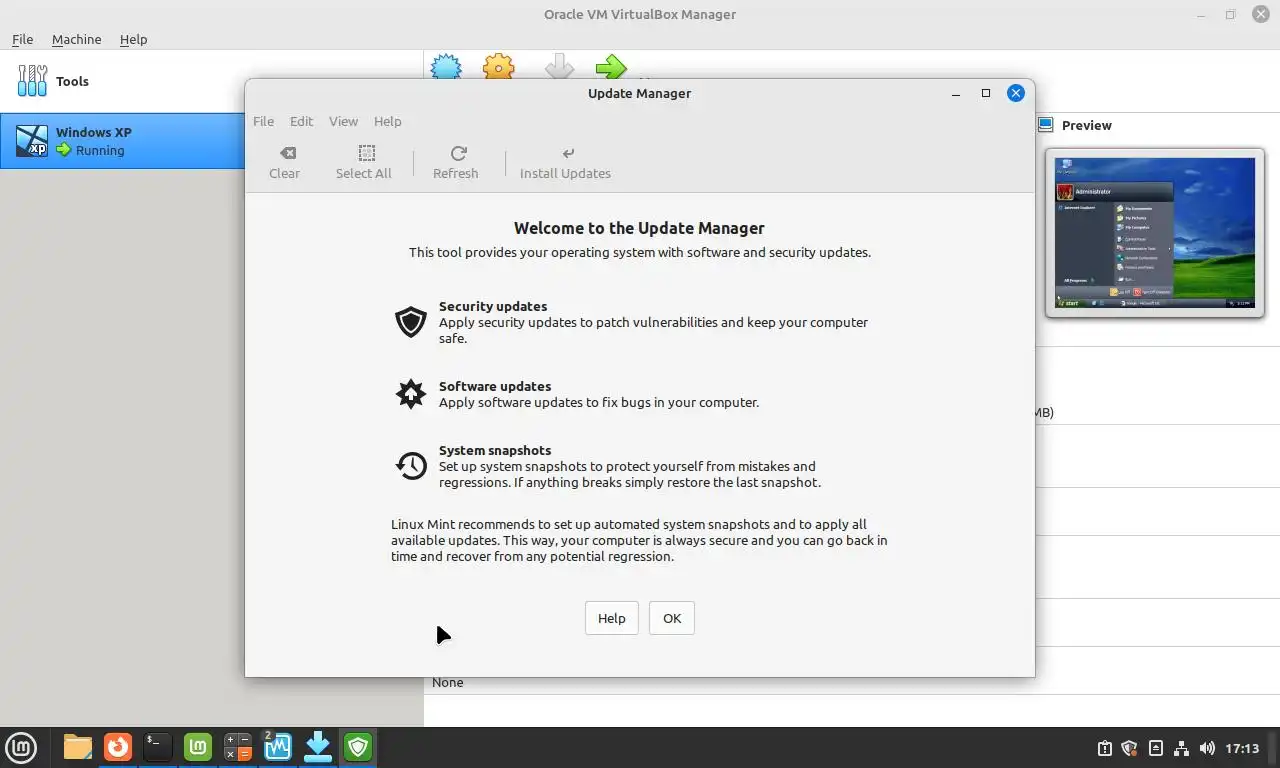1280x768 pixels.
Task: Open the Terminal from the taskbar
Action: (158, 747)
